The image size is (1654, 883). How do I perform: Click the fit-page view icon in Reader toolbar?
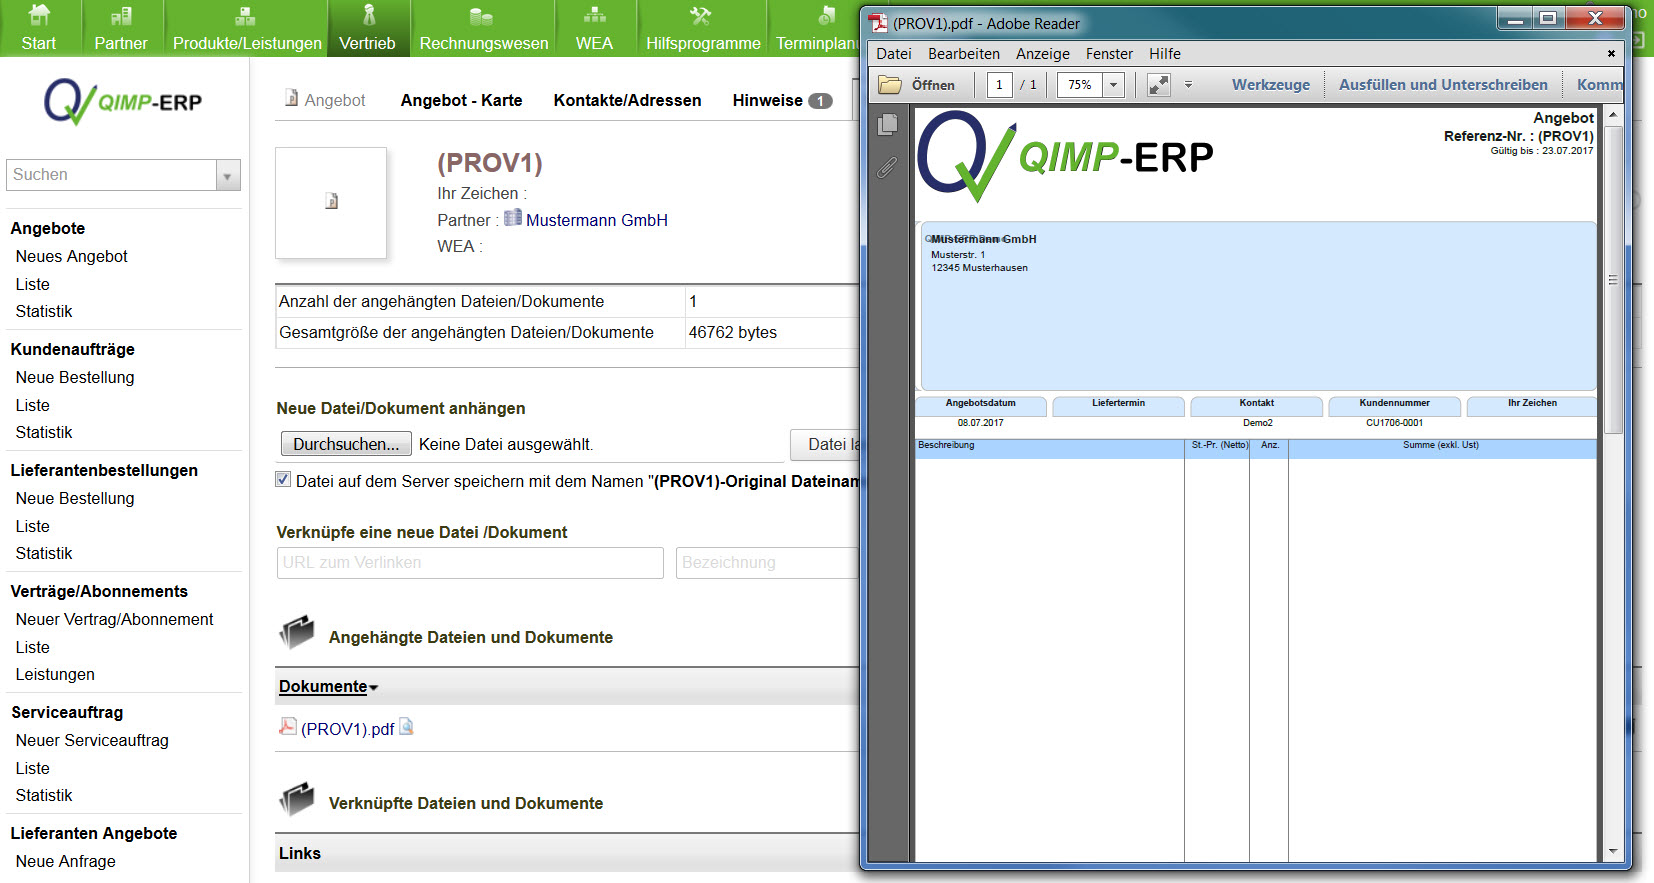click(x=1159, y=85)
